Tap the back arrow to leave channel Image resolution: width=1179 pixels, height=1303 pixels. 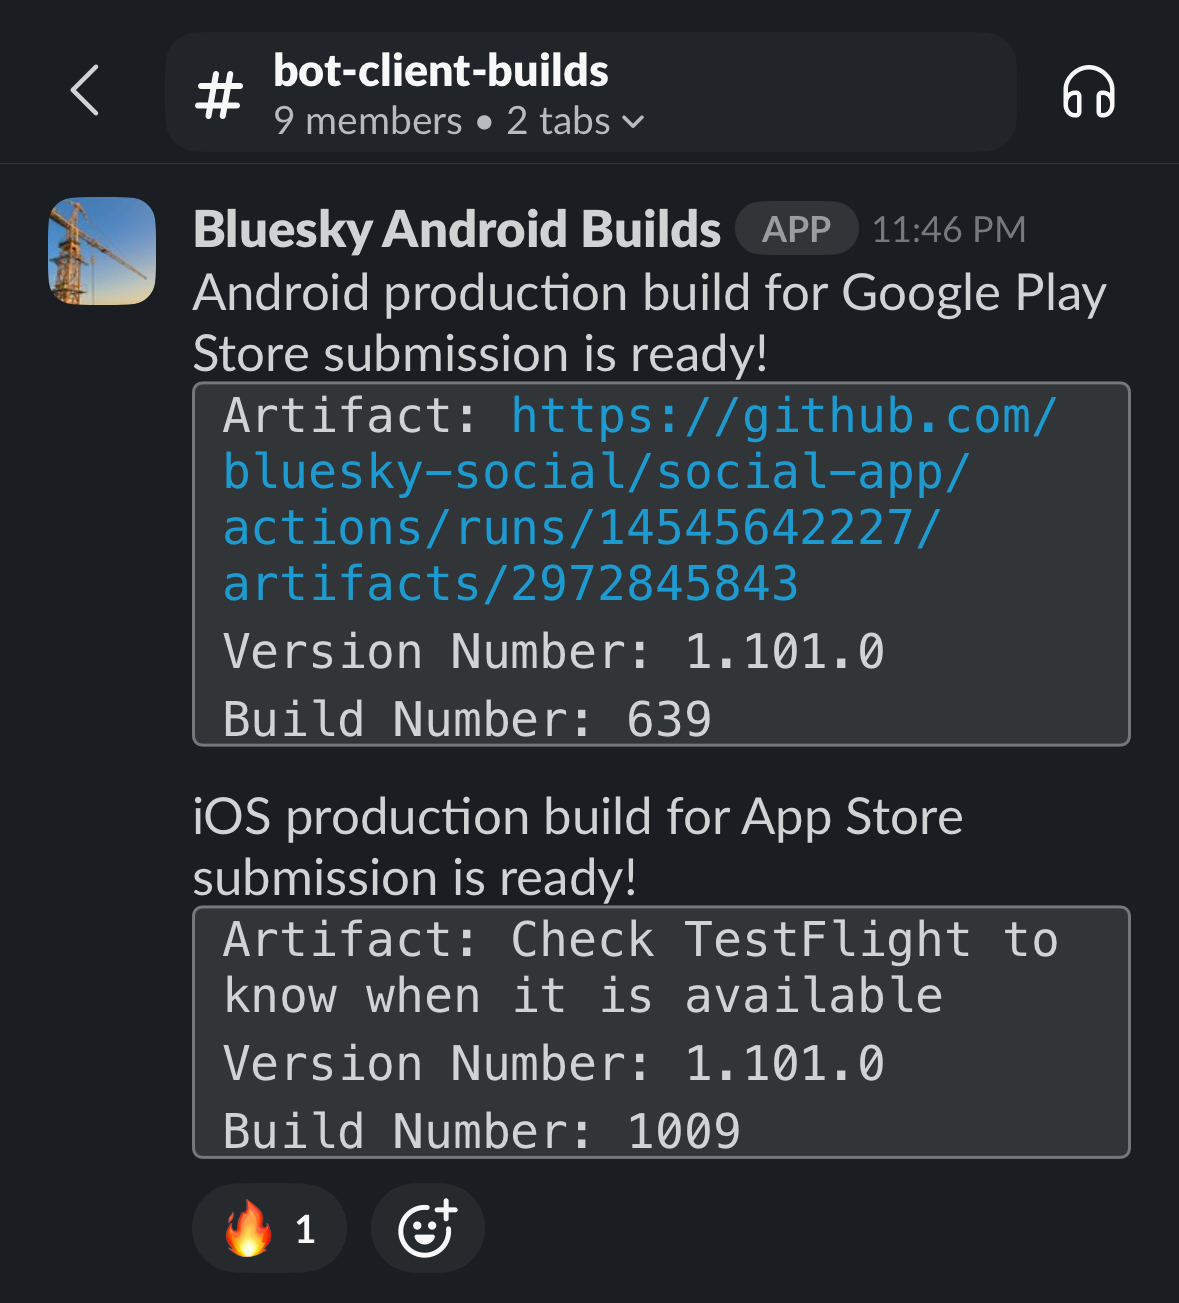(x=86, y=92)
